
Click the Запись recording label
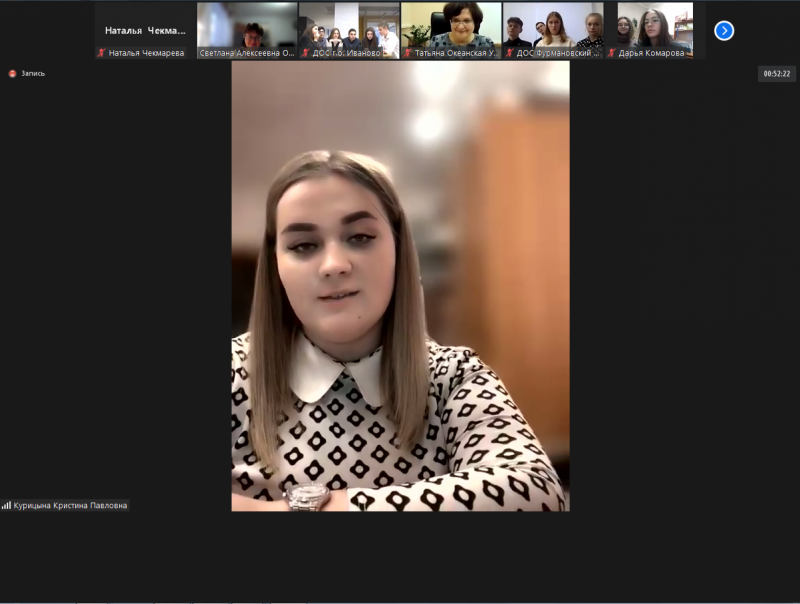coord(33,74)
